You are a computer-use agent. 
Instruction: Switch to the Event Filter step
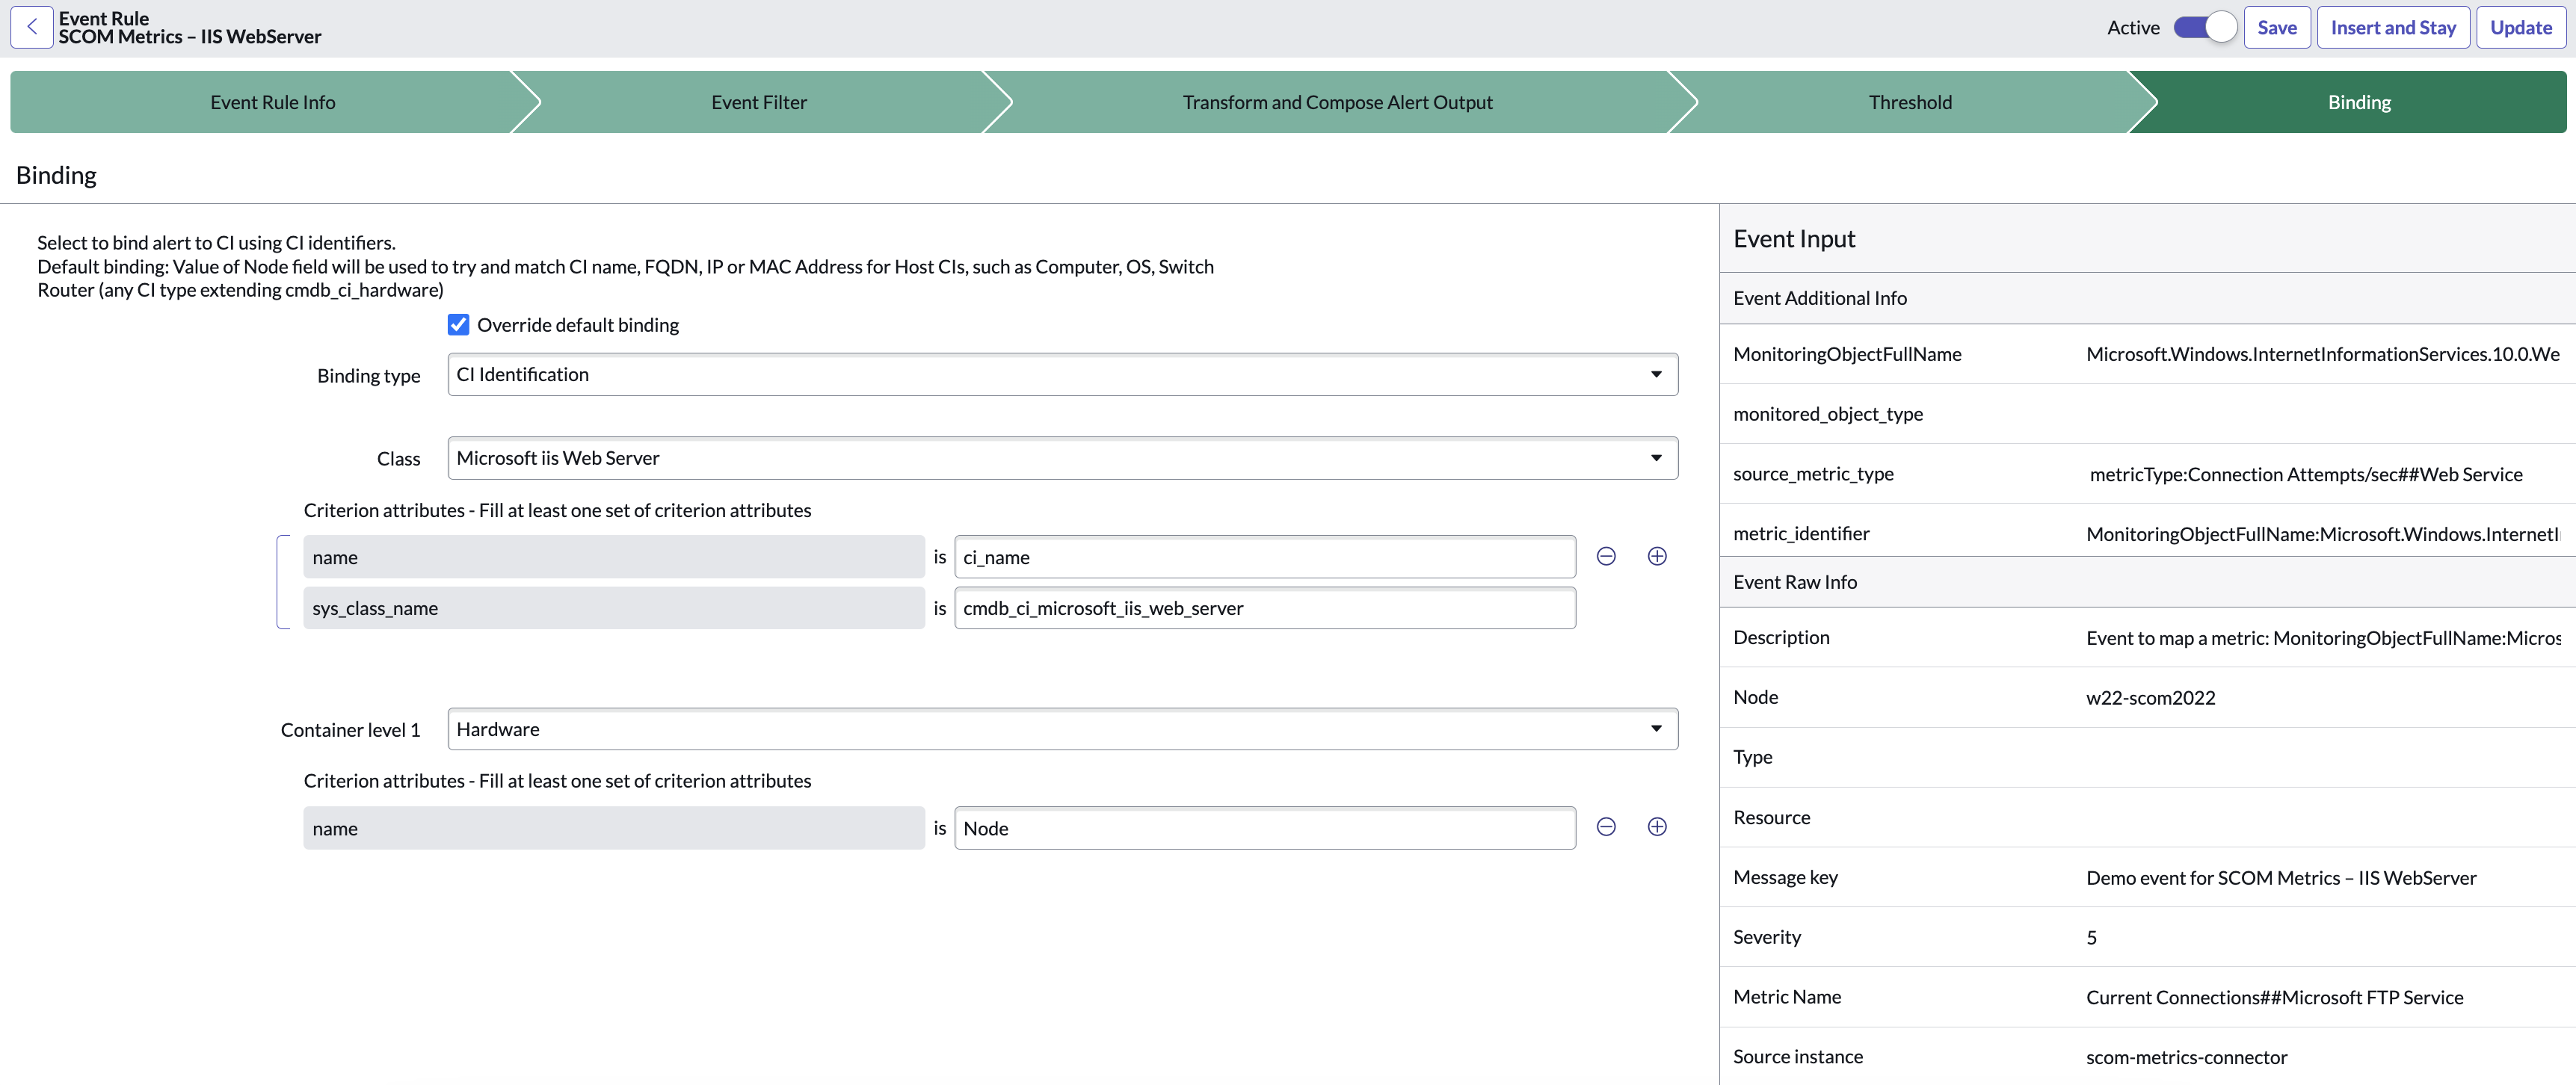[x=759, y=102]
